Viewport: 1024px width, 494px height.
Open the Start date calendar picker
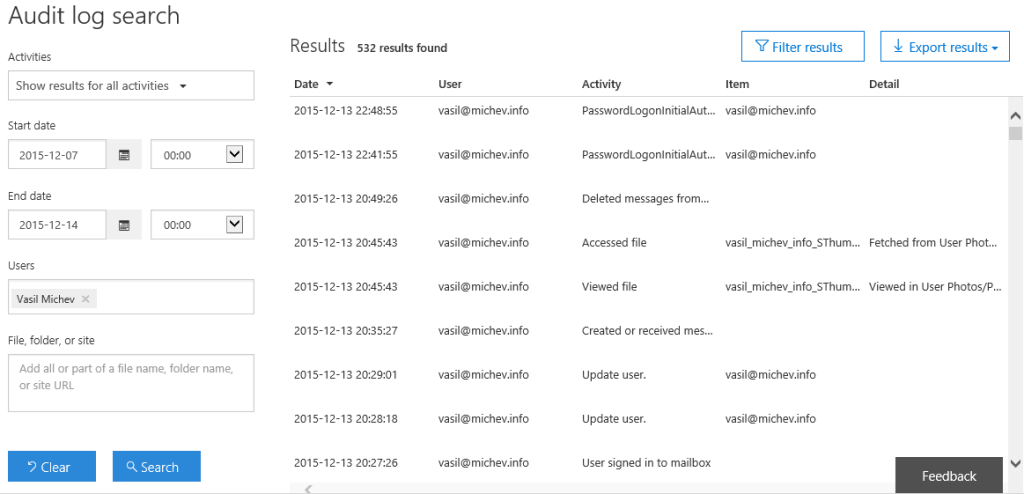click(124, 155)
